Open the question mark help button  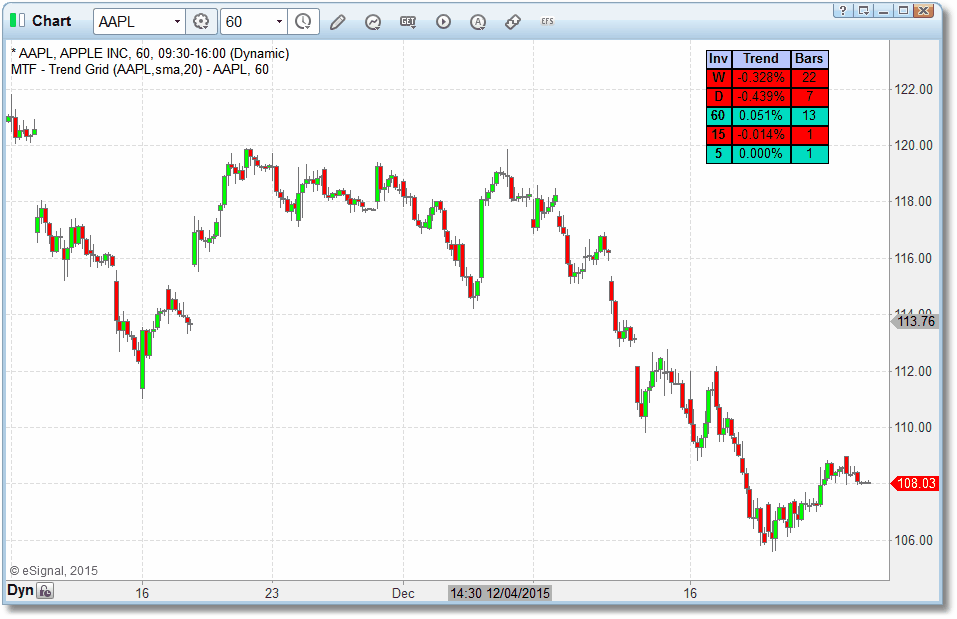click(843, 10)
